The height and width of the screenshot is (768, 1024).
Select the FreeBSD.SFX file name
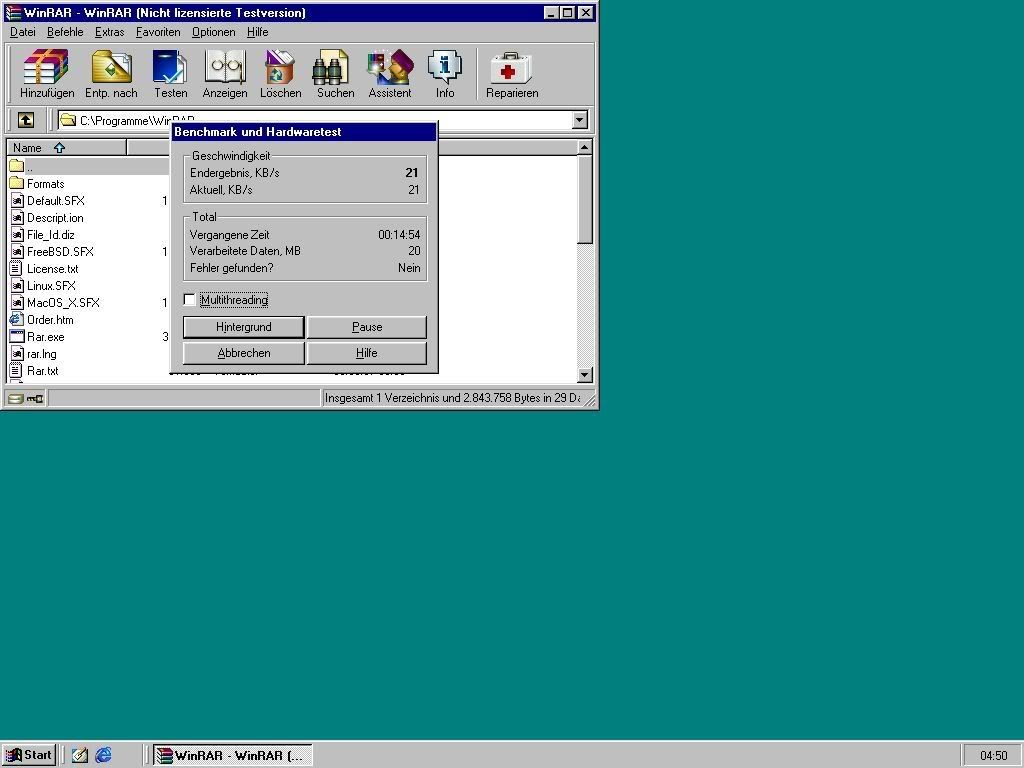coord(60,251)
